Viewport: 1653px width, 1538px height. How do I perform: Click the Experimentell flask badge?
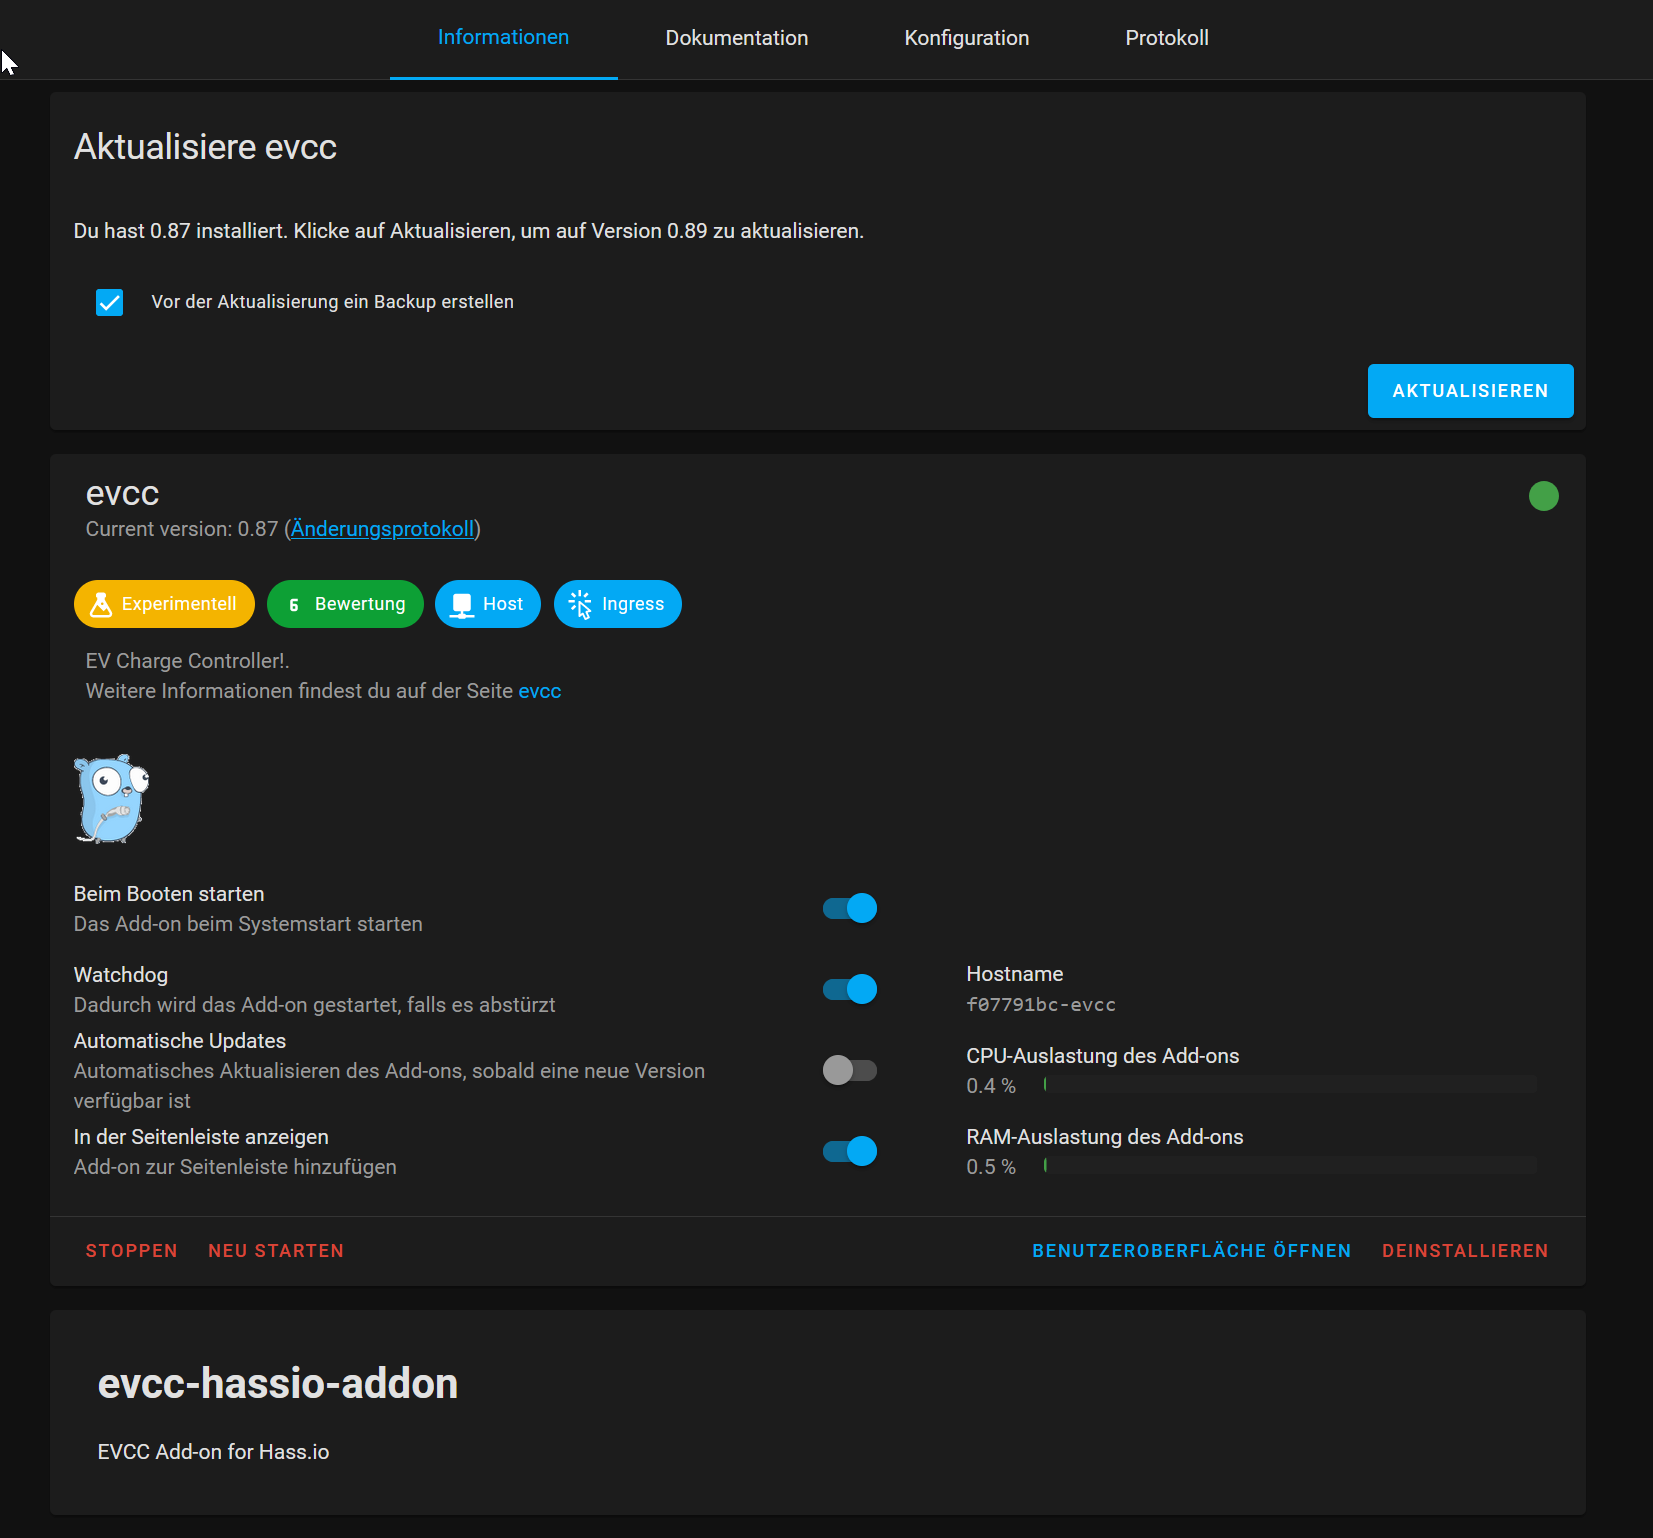tap(163, 603)
